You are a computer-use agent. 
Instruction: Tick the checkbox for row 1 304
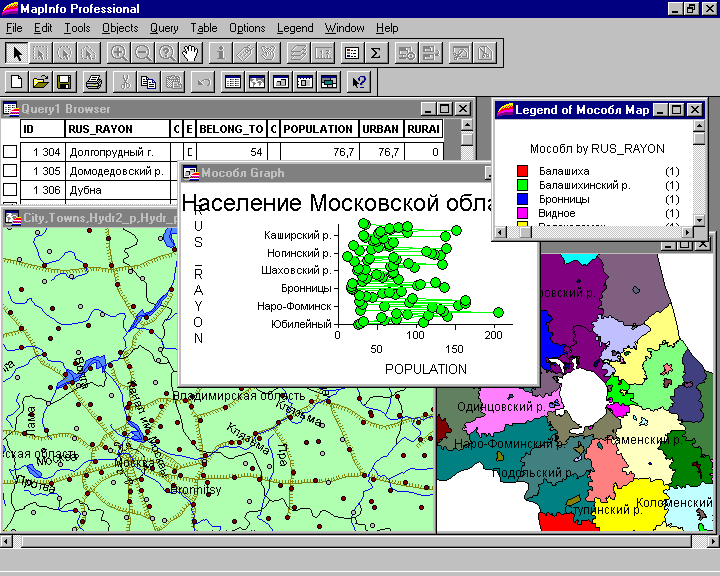point(10,152)
